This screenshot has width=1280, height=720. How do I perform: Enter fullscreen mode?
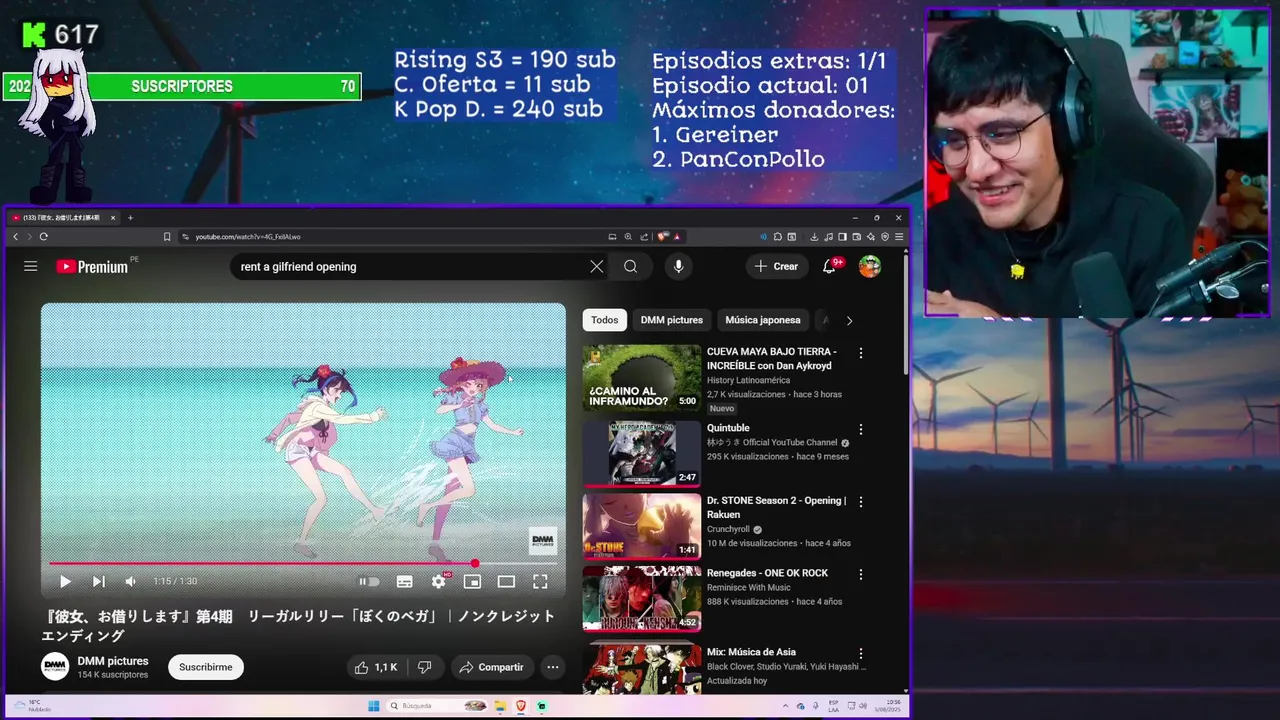coord(540,581)
